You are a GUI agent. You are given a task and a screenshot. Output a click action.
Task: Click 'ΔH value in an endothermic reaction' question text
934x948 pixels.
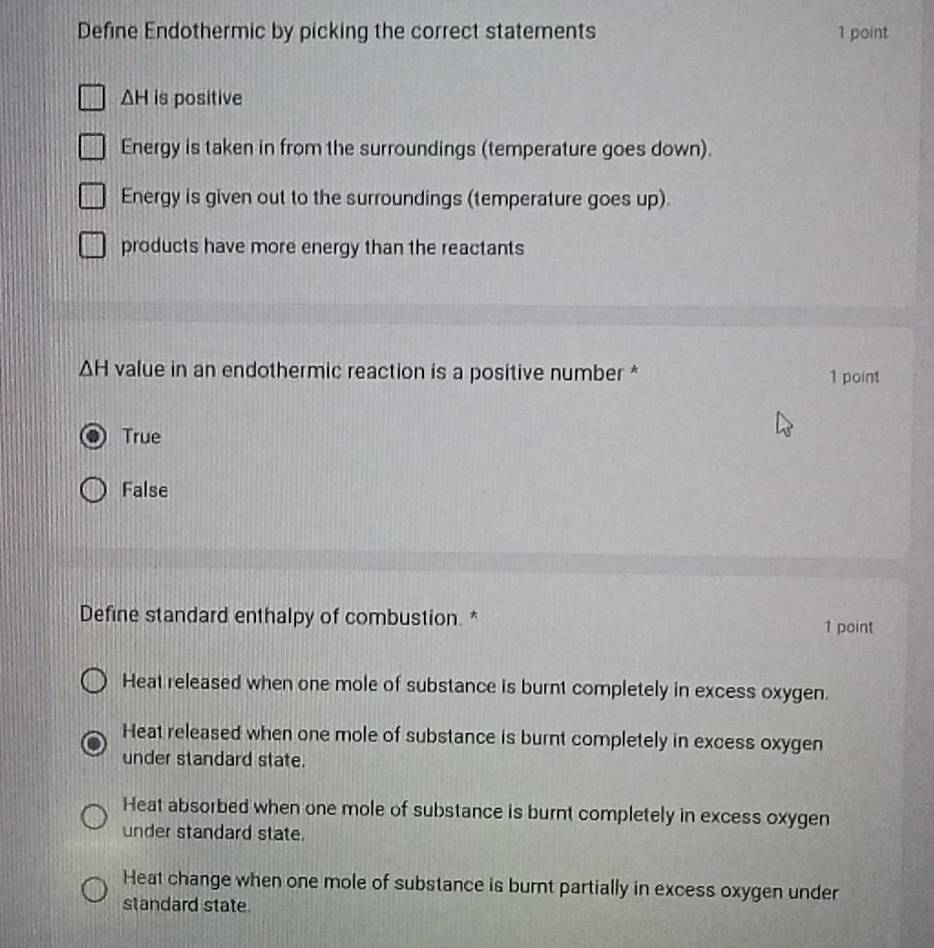click(351, 371)
